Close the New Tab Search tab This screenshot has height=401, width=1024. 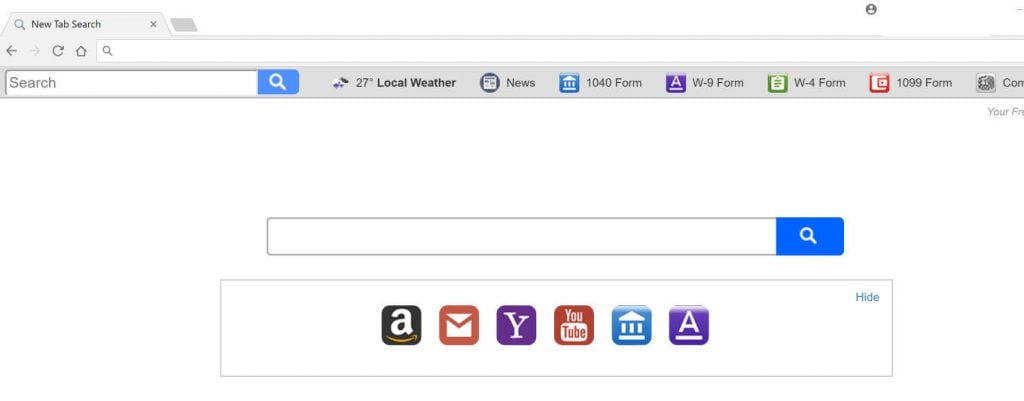(x=153, y=24)
